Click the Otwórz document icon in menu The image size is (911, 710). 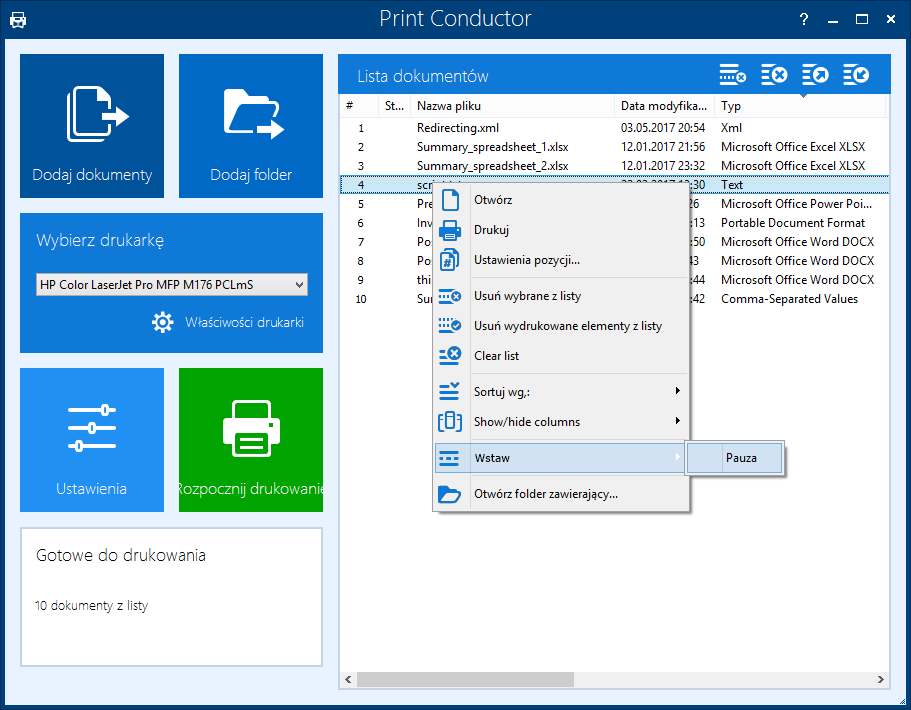pyautogui.click(x=450, y=200)
